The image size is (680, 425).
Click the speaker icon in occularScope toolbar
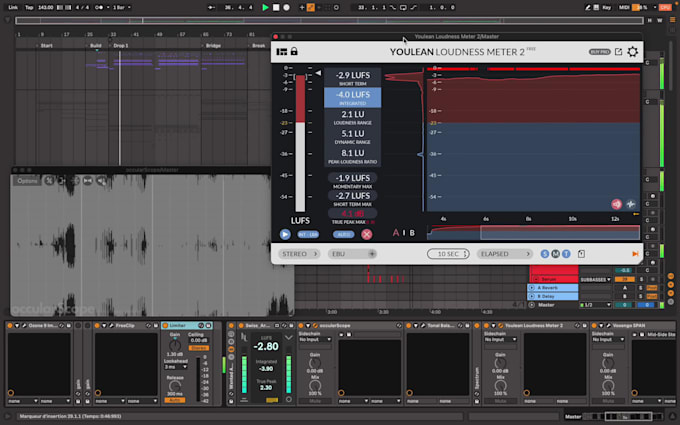pos(101,181)
